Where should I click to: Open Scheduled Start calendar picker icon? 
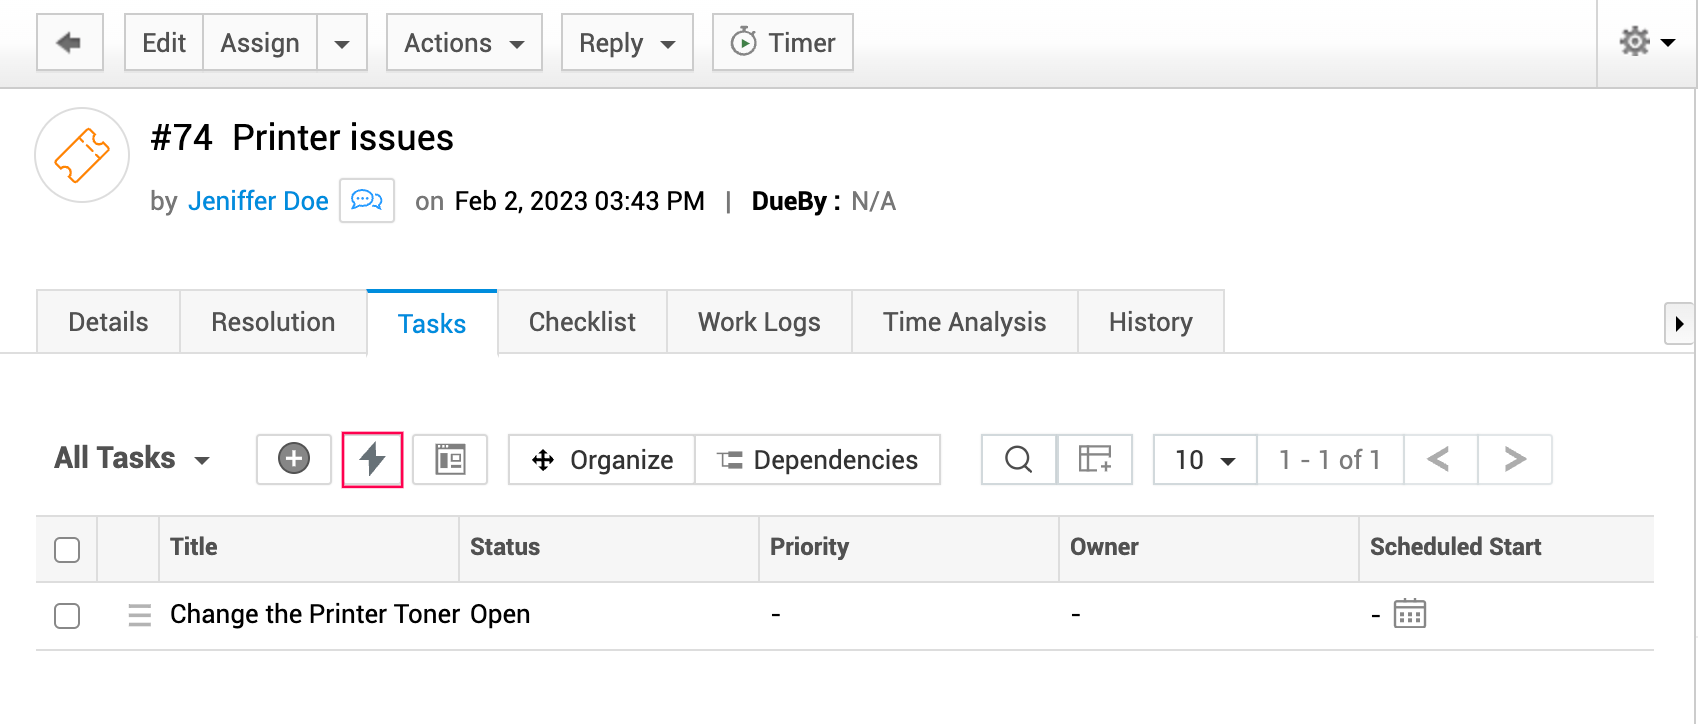(1410, 613)
